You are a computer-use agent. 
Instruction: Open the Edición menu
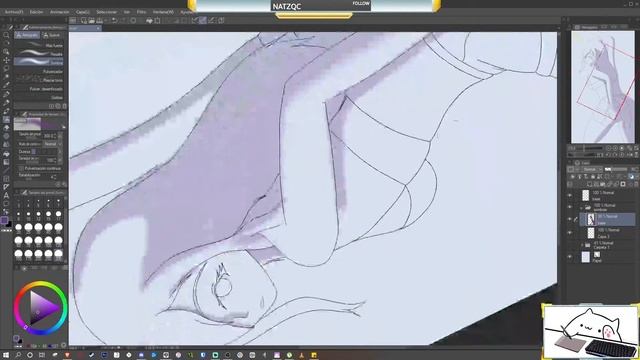tap(36, 12)
